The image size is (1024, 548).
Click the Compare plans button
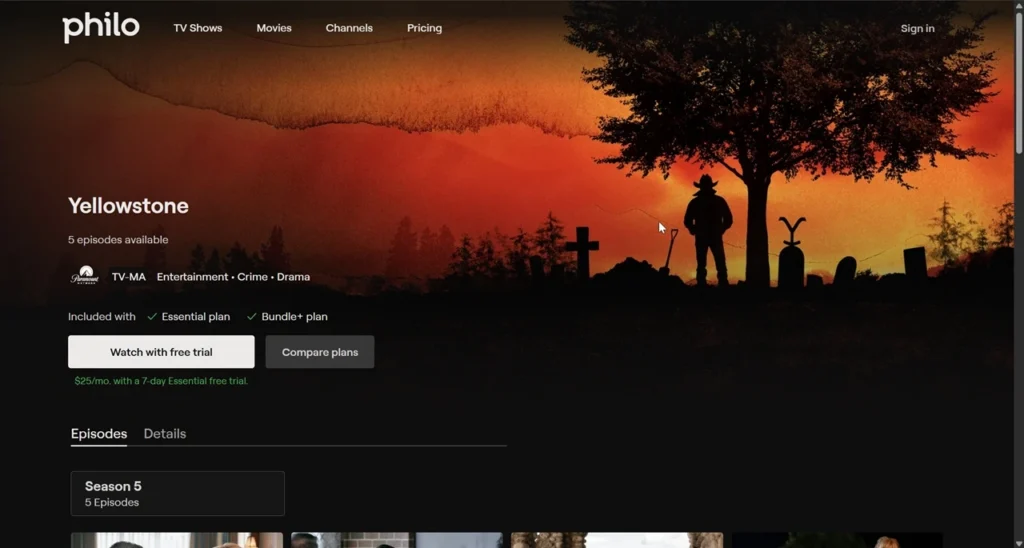(x=320, y=352)
